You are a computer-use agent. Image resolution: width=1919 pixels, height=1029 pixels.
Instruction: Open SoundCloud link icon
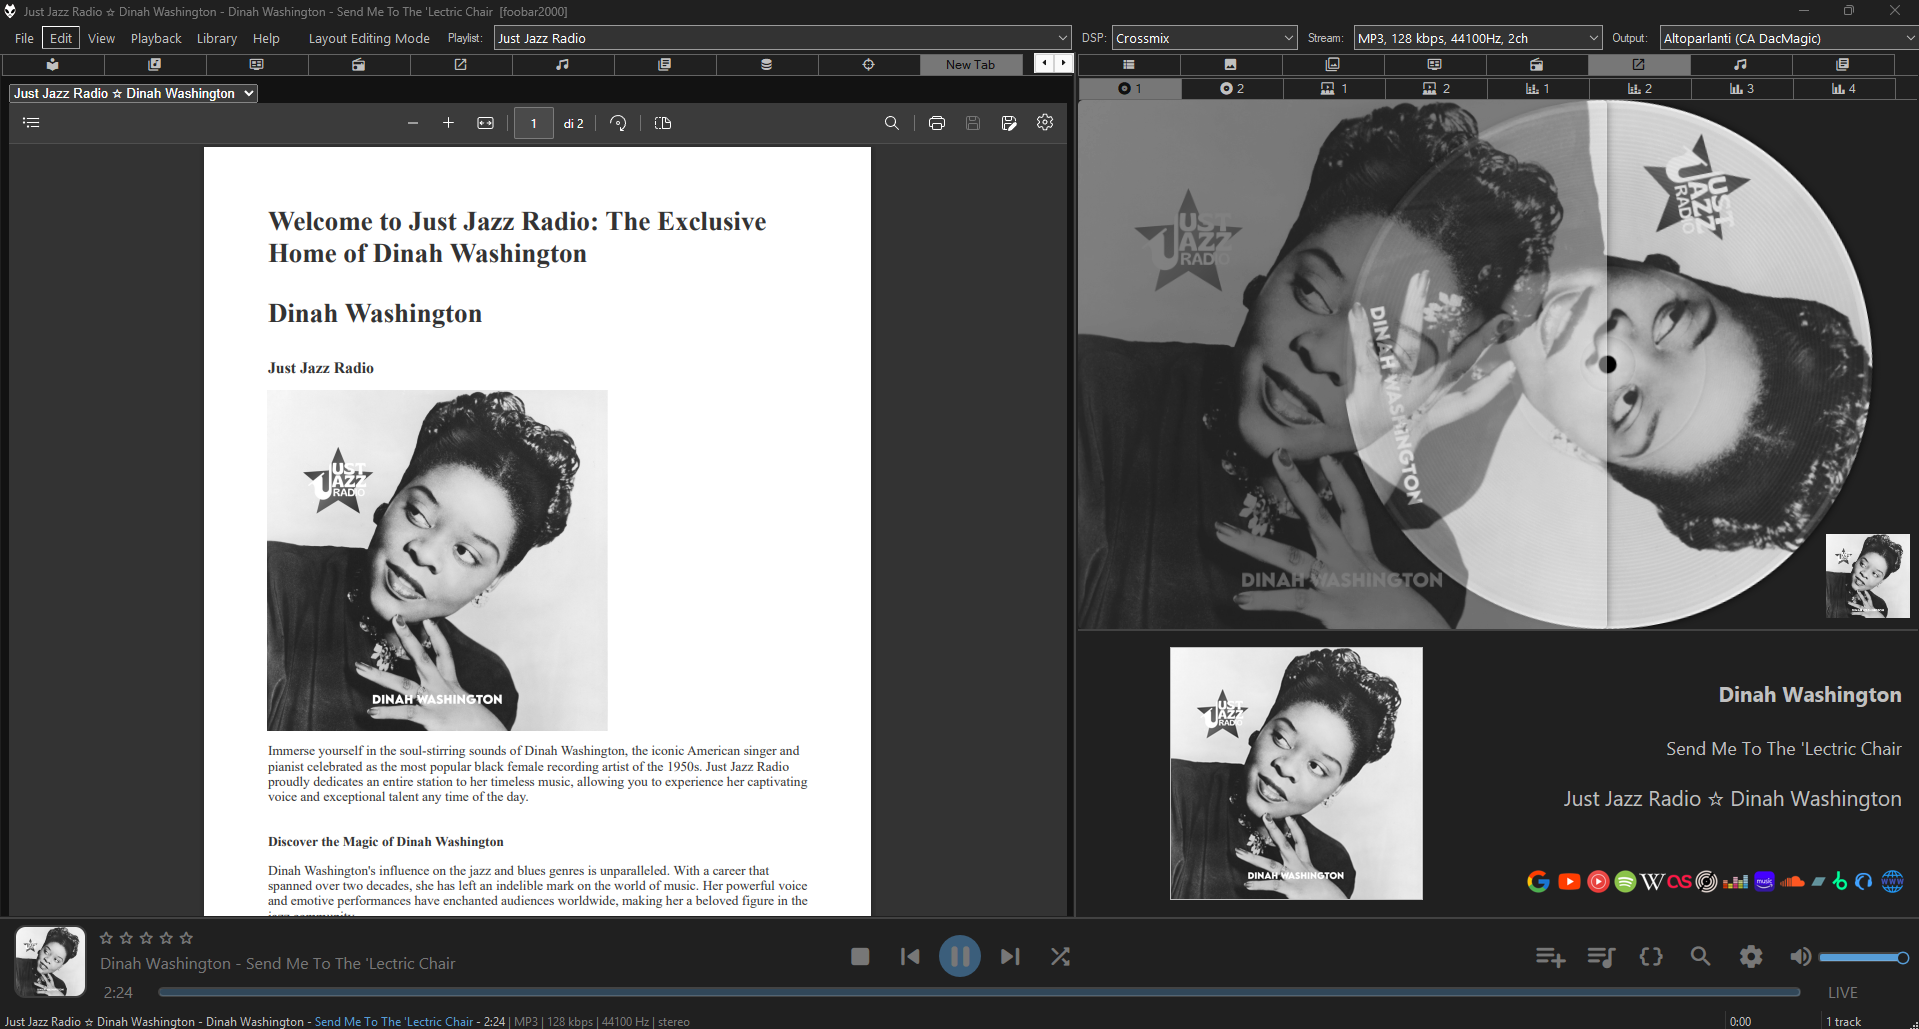[x=1792, y=882]
